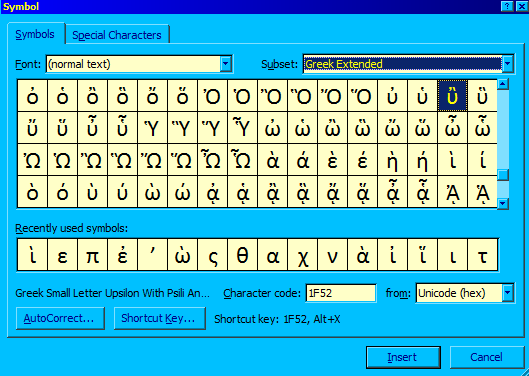Choose ὰ alpha-with-grave in recently used symbols
This screenshot has width=529, height=376.
pos(362,255)
